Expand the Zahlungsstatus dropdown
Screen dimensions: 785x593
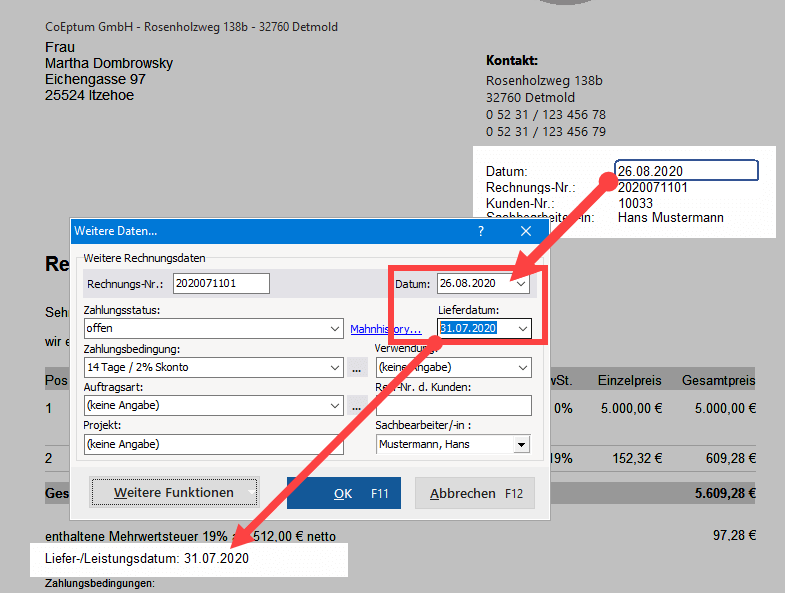click(334, 329)
